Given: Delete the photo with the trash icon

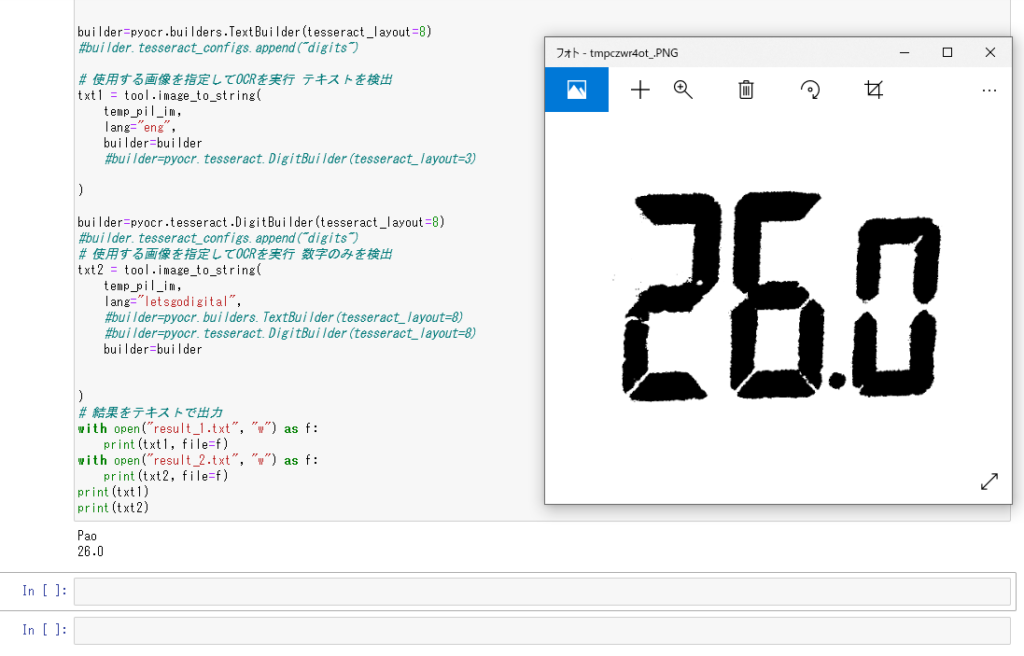Looking at the screenshot, I should (746, 90).
